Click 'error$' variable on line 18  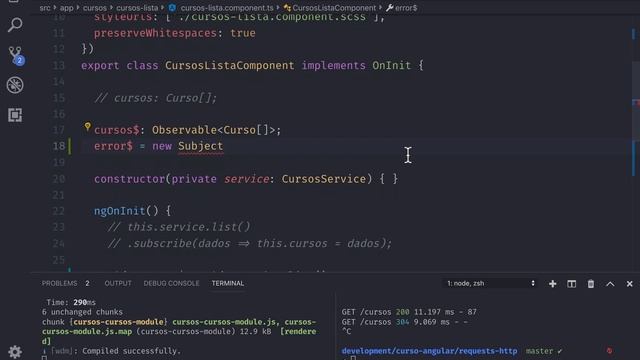[x=113, y=146]
